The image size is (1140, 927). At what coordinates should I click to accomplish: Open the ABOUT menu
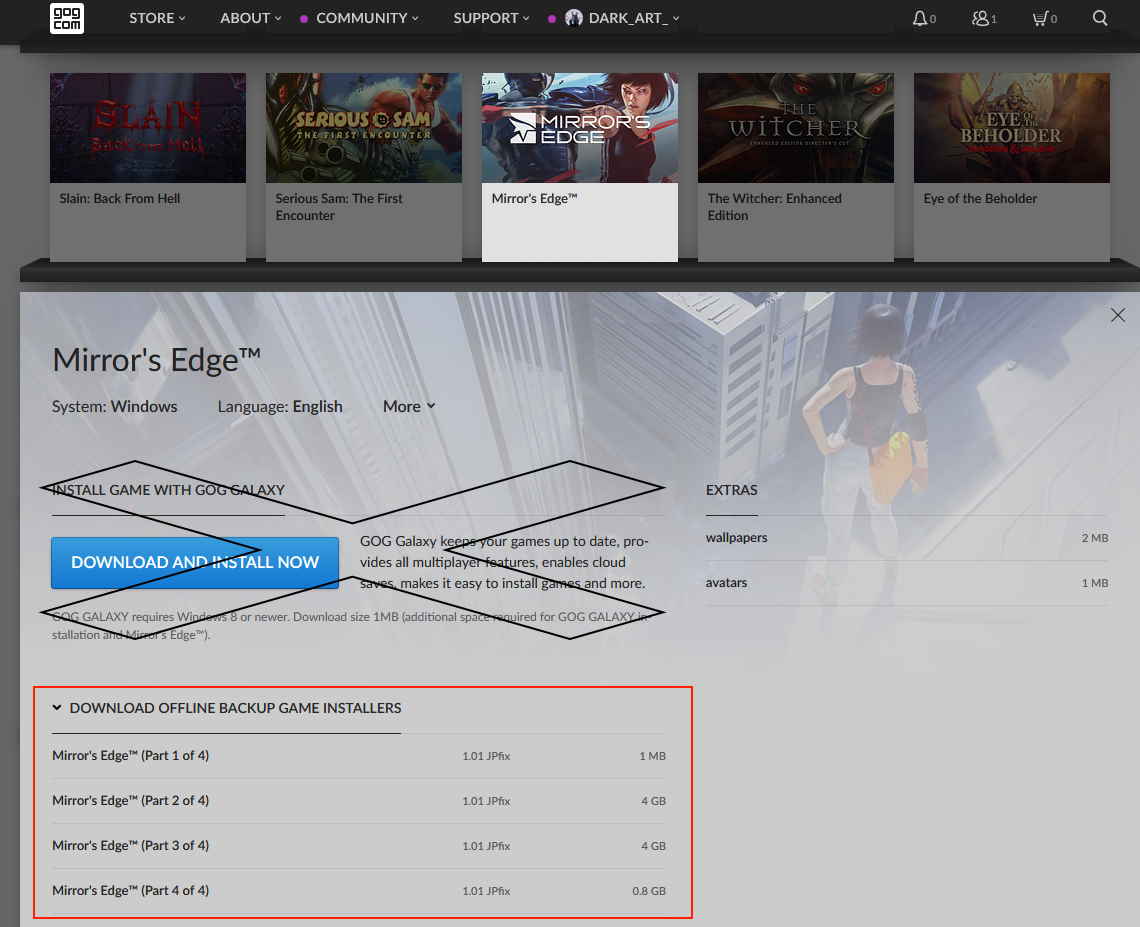(250, 18)
